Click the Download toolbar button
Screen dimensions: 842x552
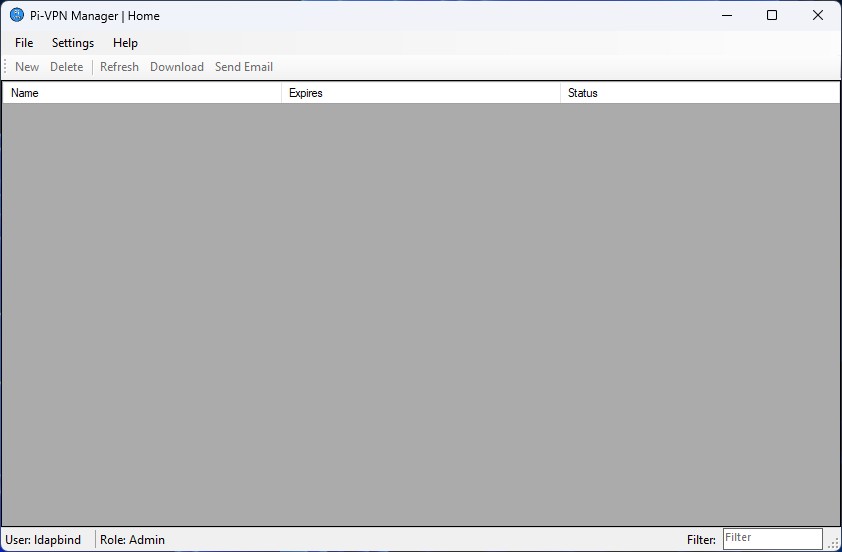pos(177,67)
